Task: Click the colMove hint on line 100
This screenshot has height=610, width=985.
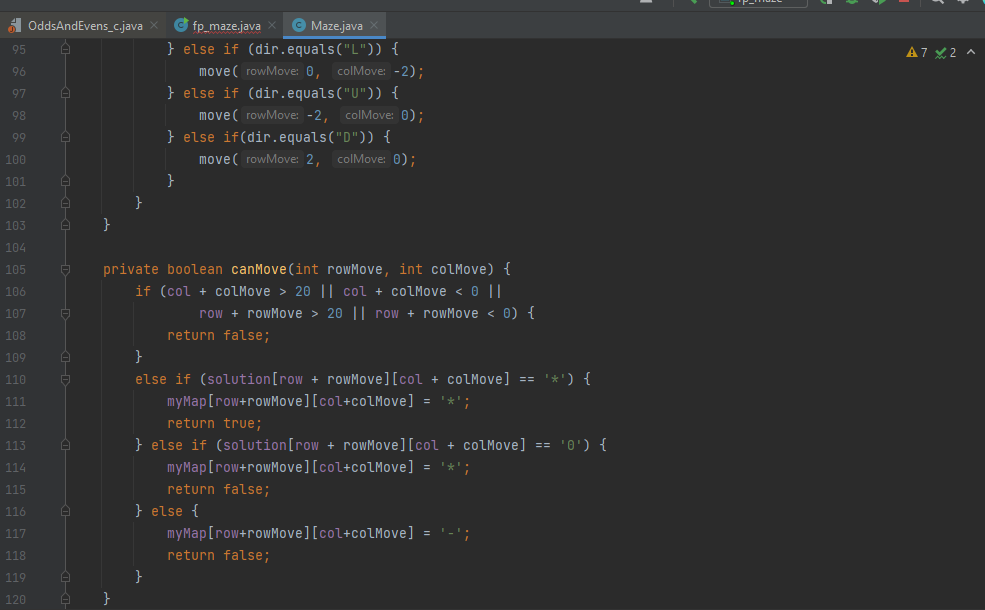Action: [361, 159]
